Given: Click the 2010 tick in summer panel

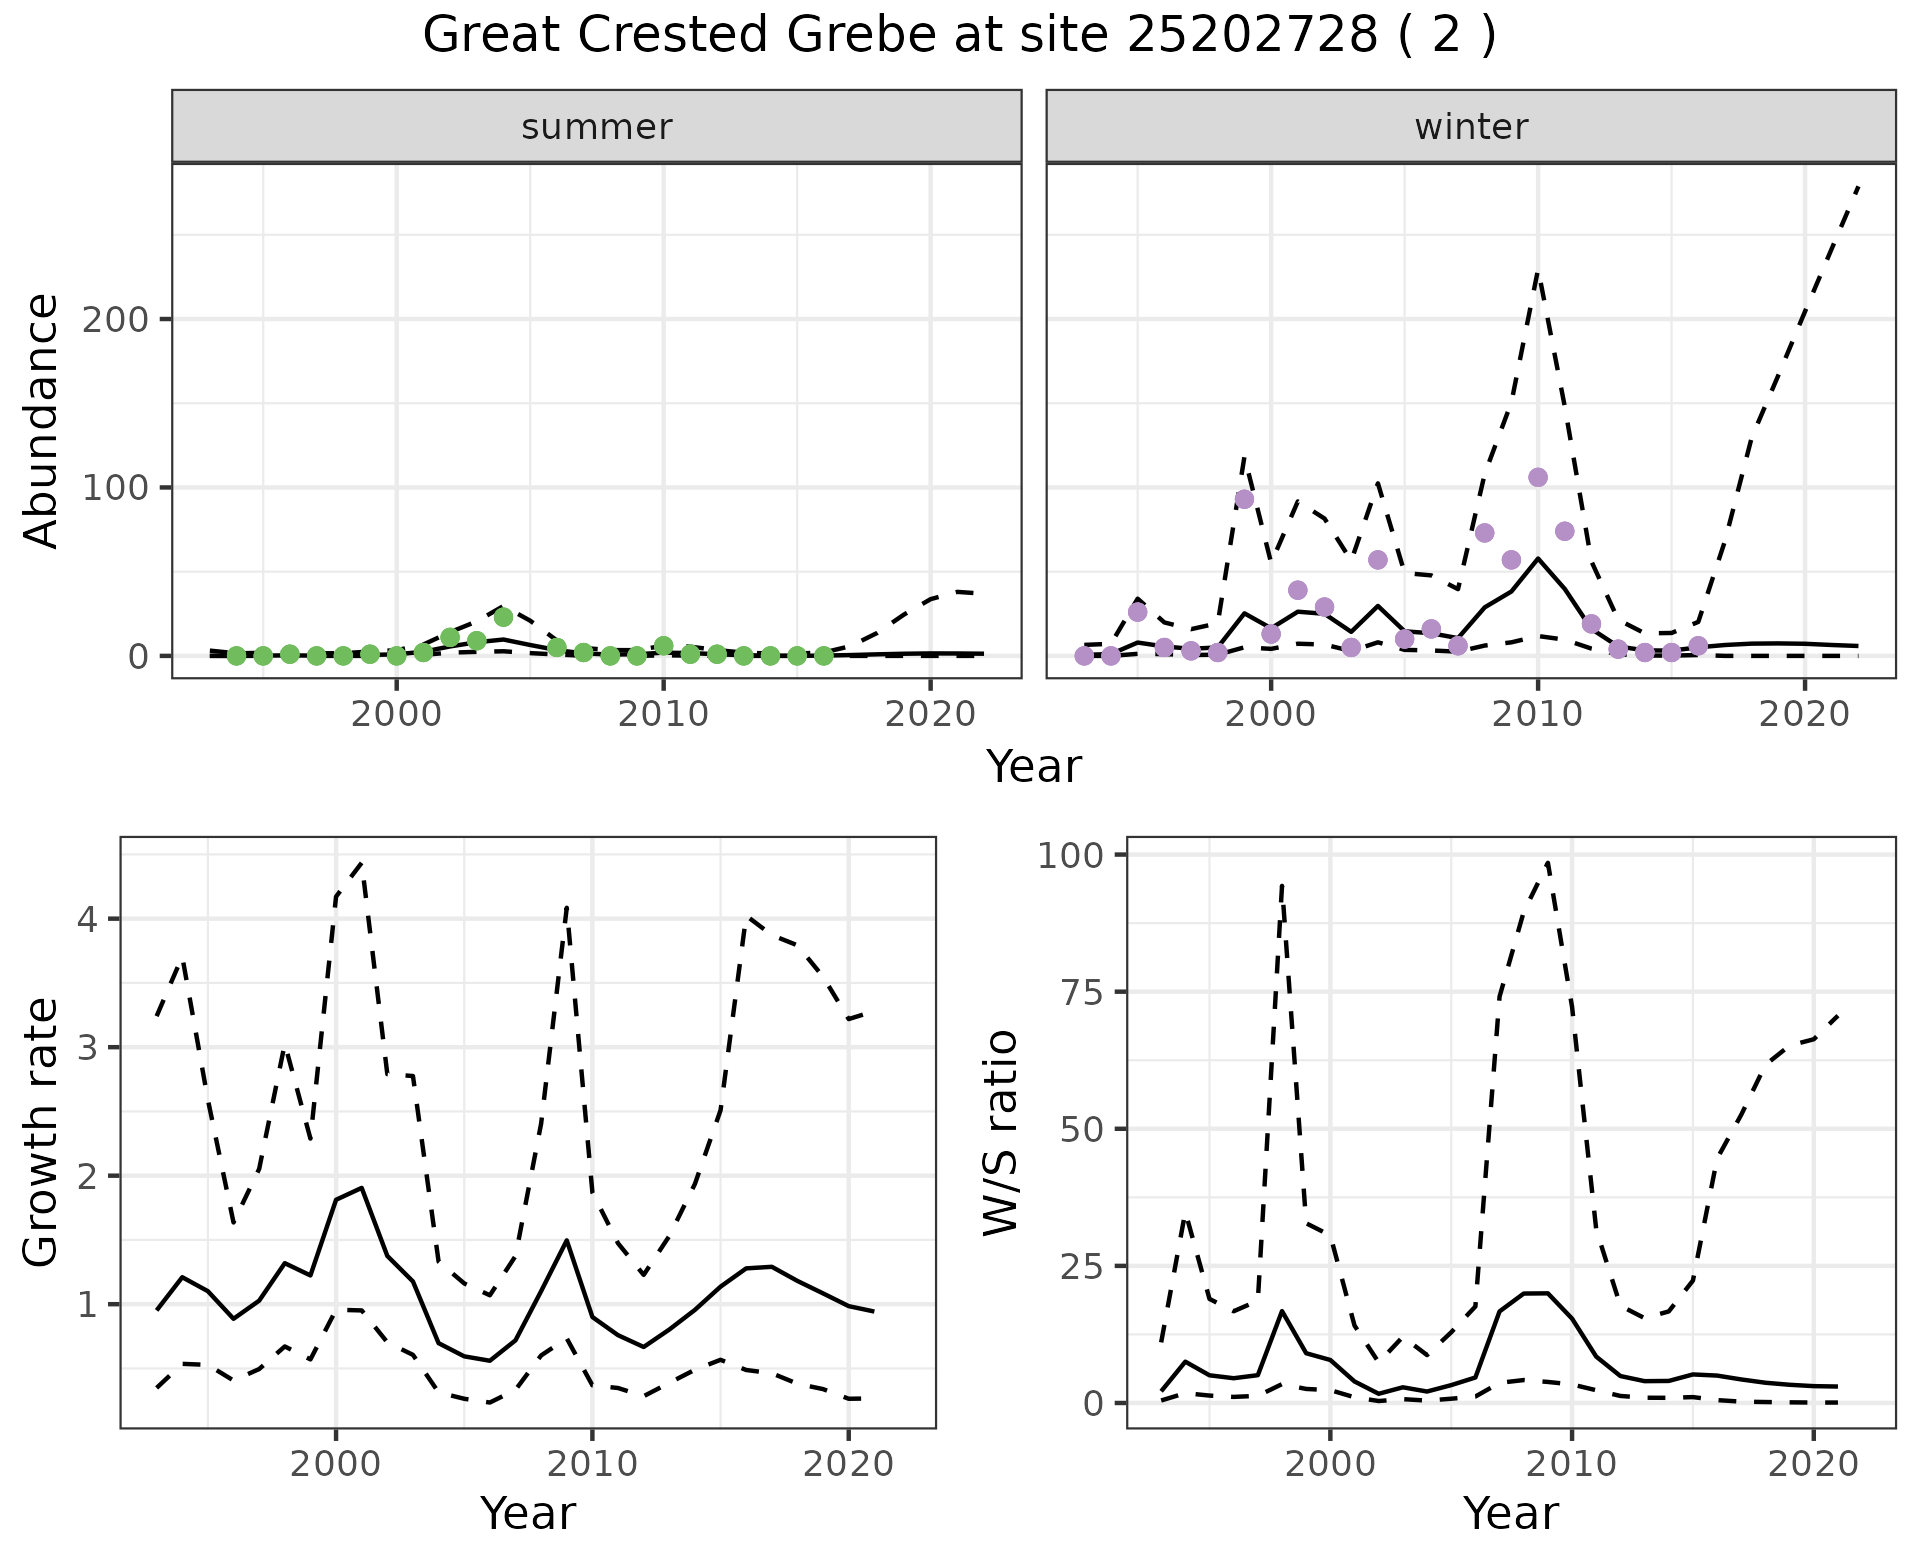Looking at the screenshot, I should (663, 714).
